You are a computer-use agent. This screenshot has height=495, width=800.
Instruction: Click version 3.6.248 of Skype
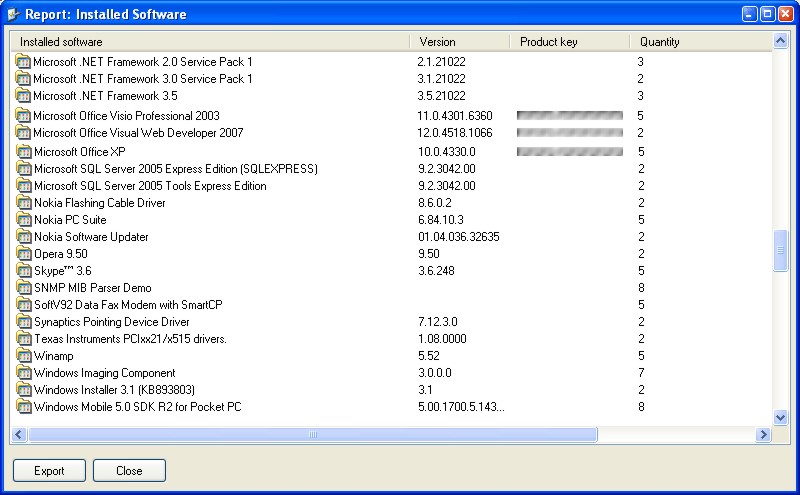pos(436,270)
